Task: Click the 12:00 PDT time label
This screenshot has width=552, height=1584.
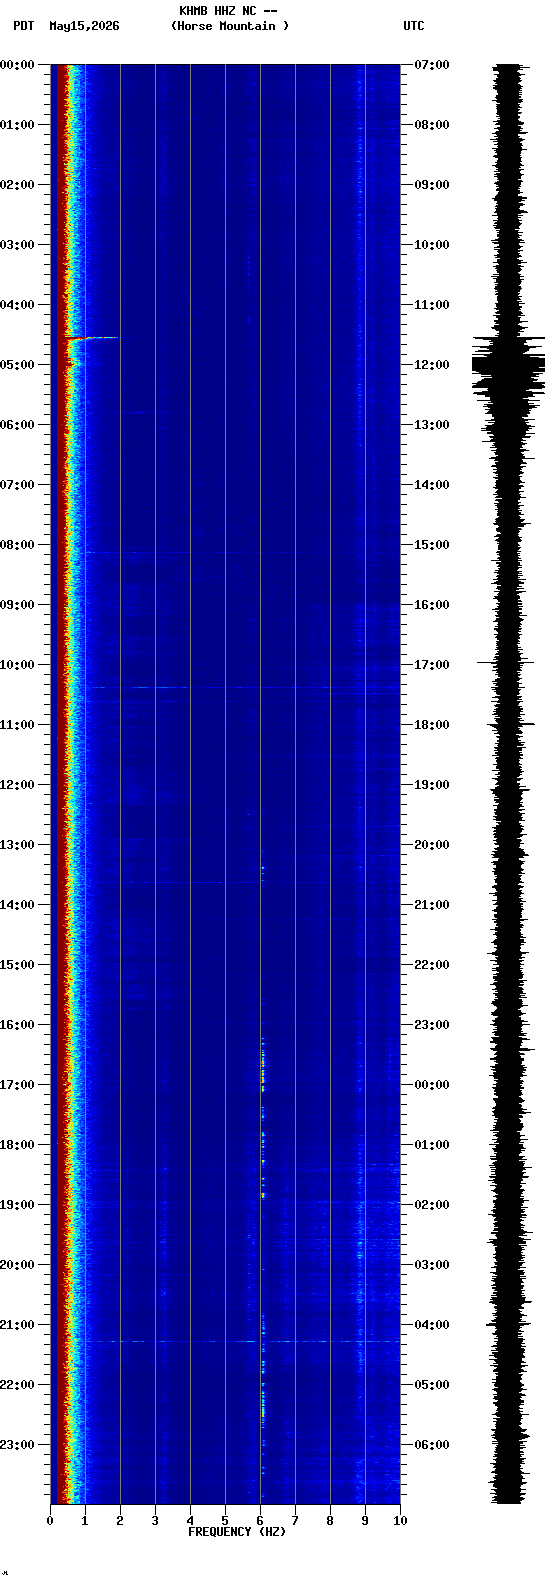Action: [x=18, y=785]
